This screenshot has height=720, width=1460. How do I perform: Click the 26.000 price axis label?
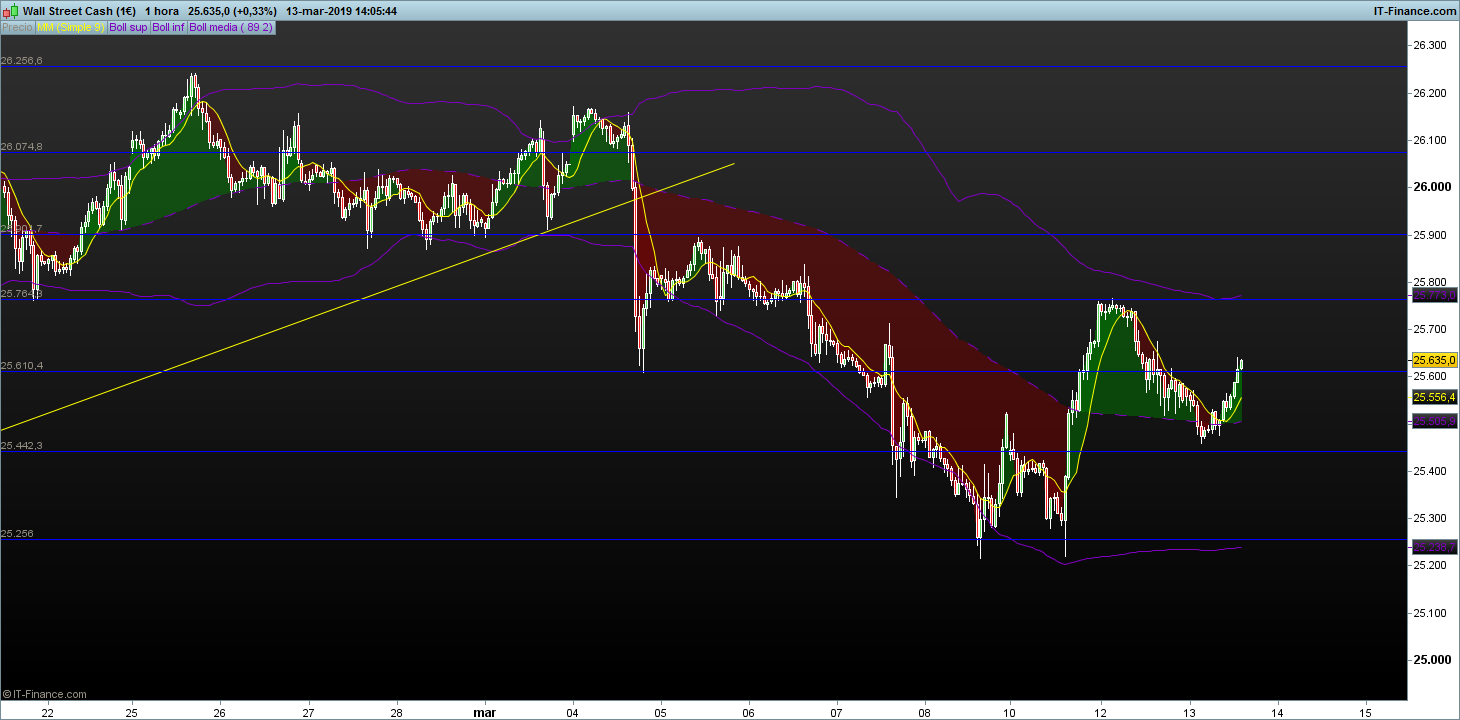click(x=1430, y=187)
